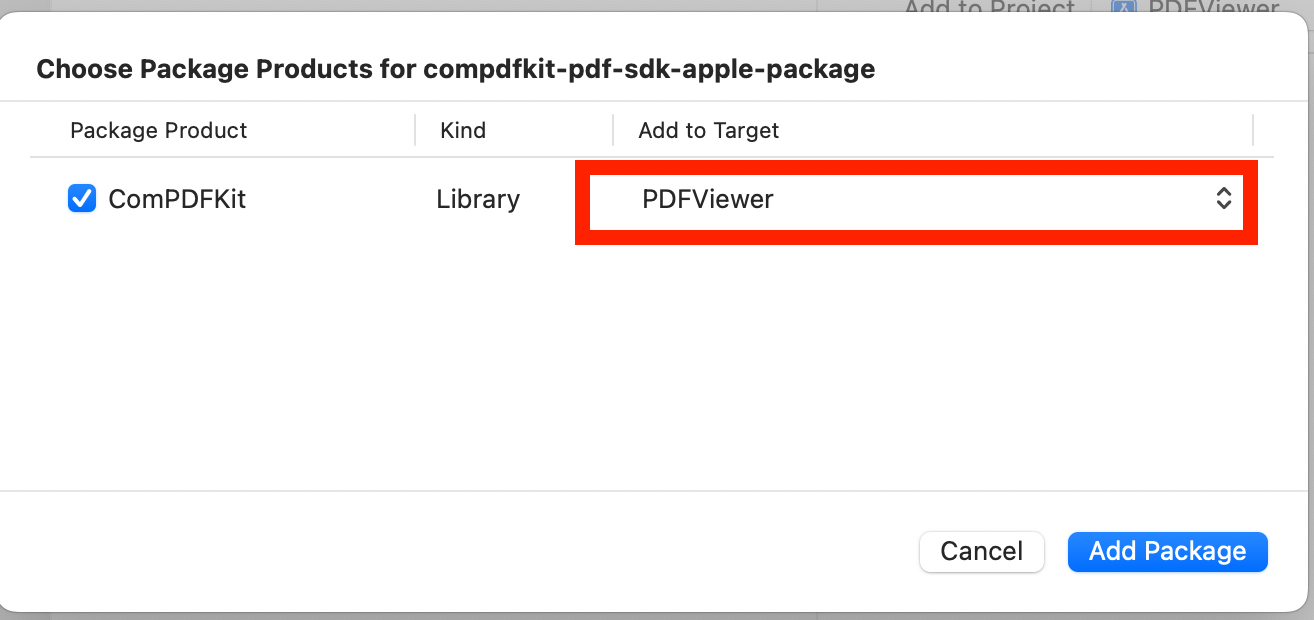Click the Library kind cell
The width and height of the screenshot is (1314, 620).
[x=478, y=199]
